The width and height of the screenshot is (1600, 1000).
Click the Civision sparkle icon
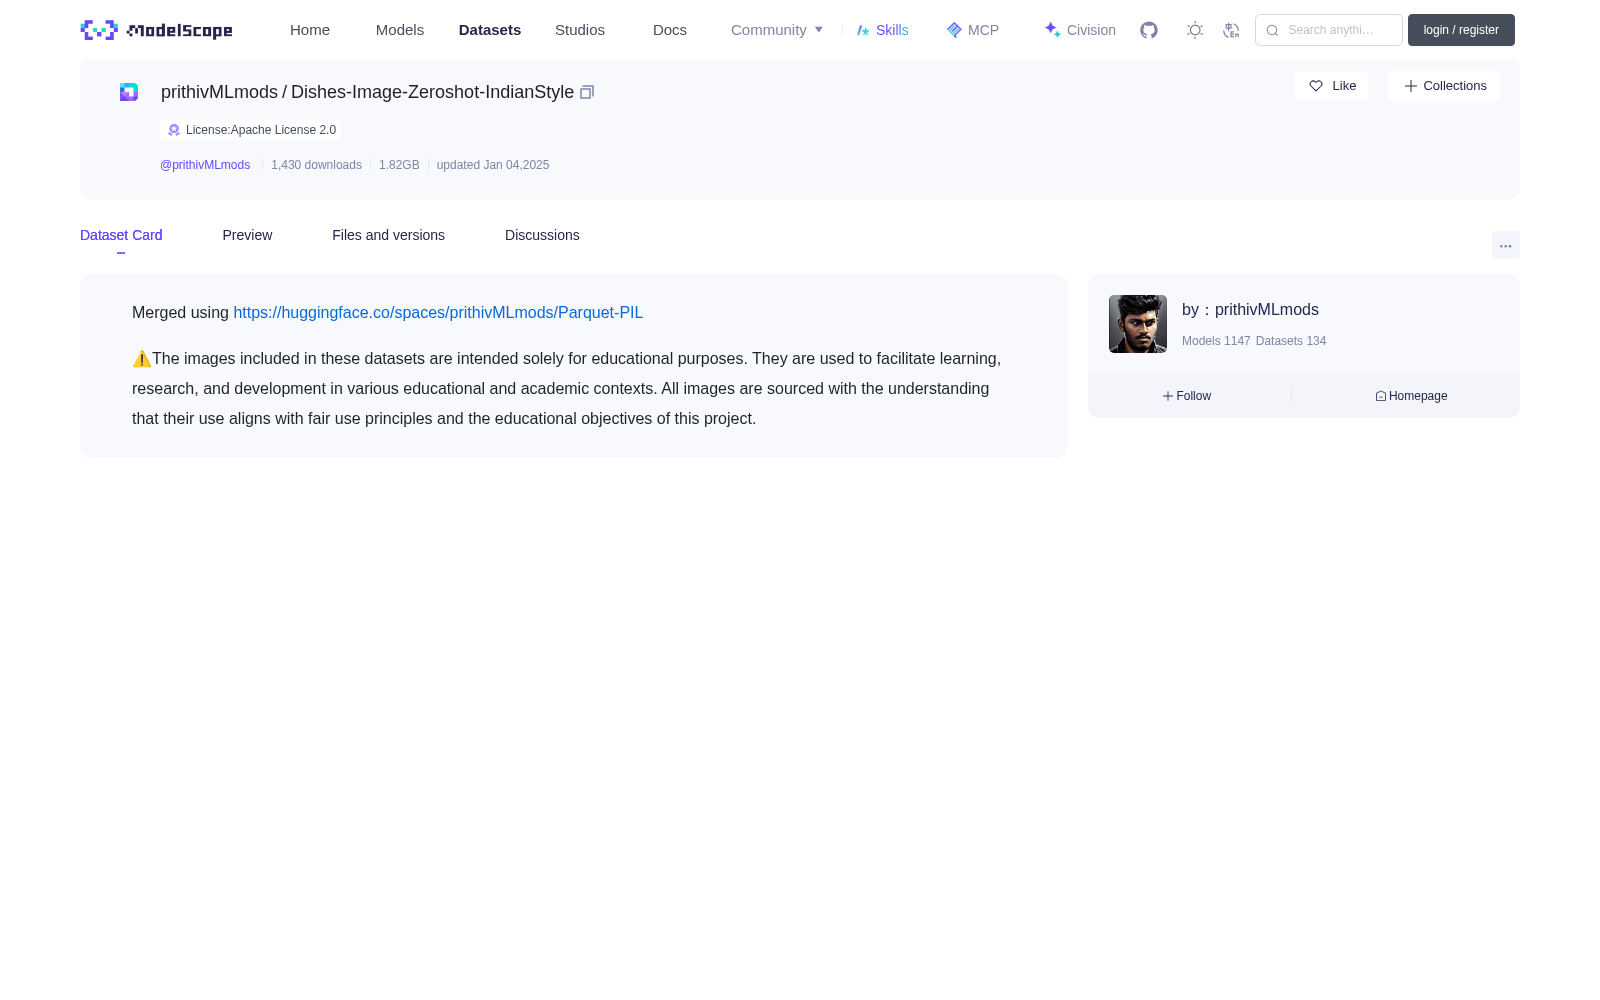tap(1052, 30)
